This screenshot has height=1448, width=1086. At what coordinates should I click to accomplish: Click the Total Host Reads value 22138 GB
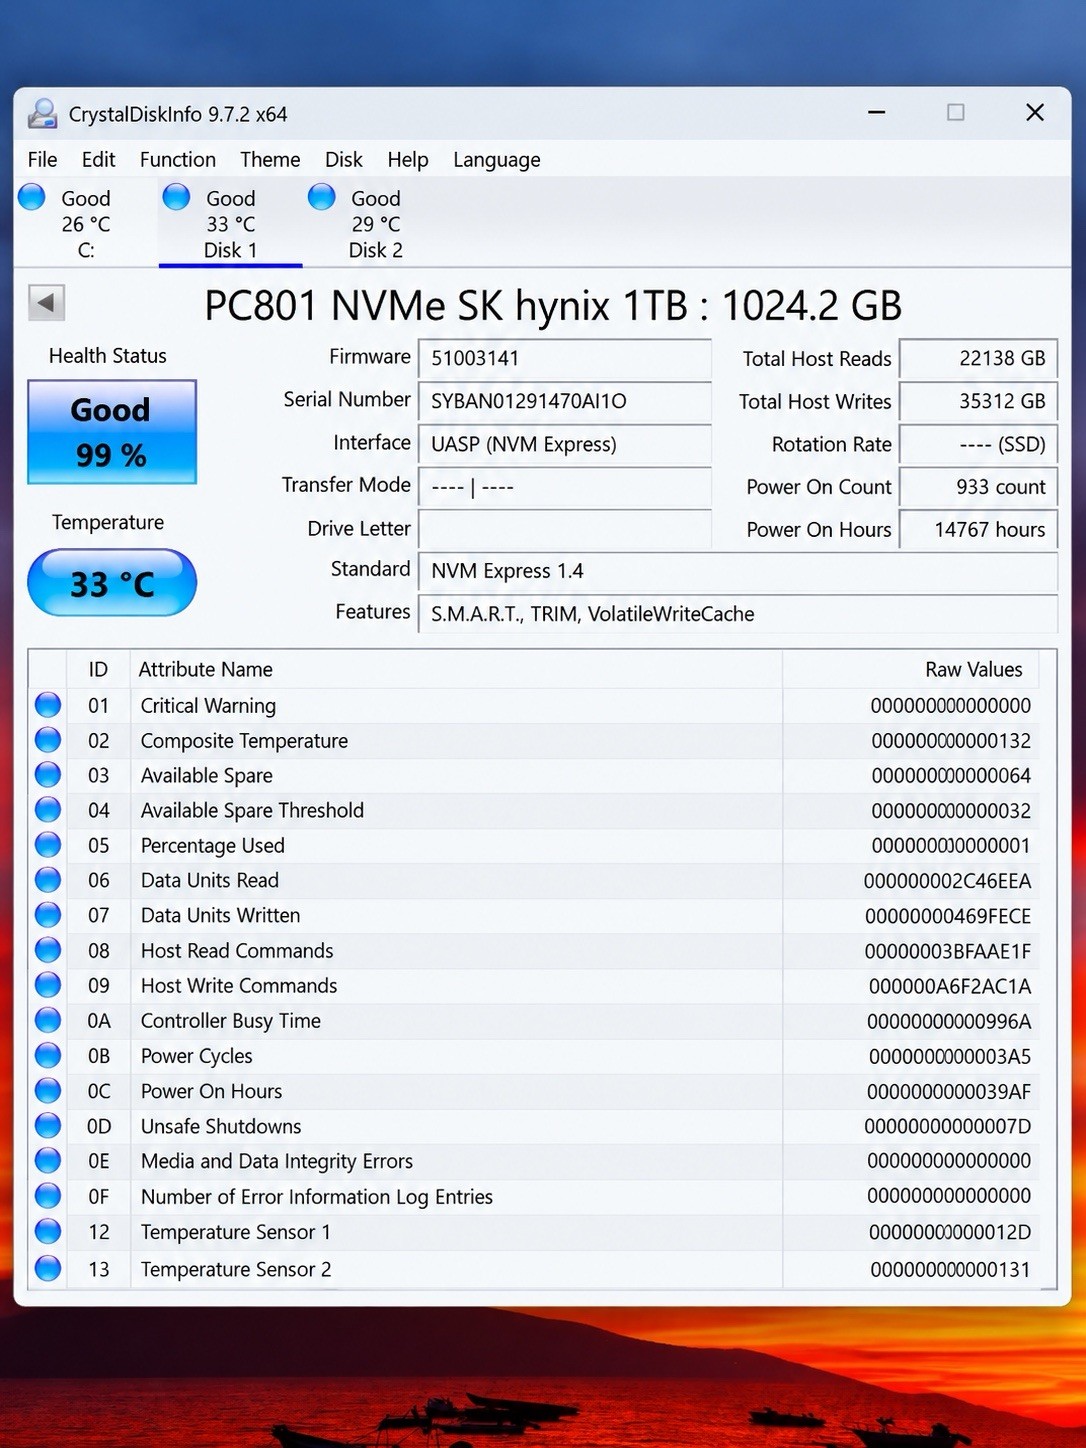[978, 358]
